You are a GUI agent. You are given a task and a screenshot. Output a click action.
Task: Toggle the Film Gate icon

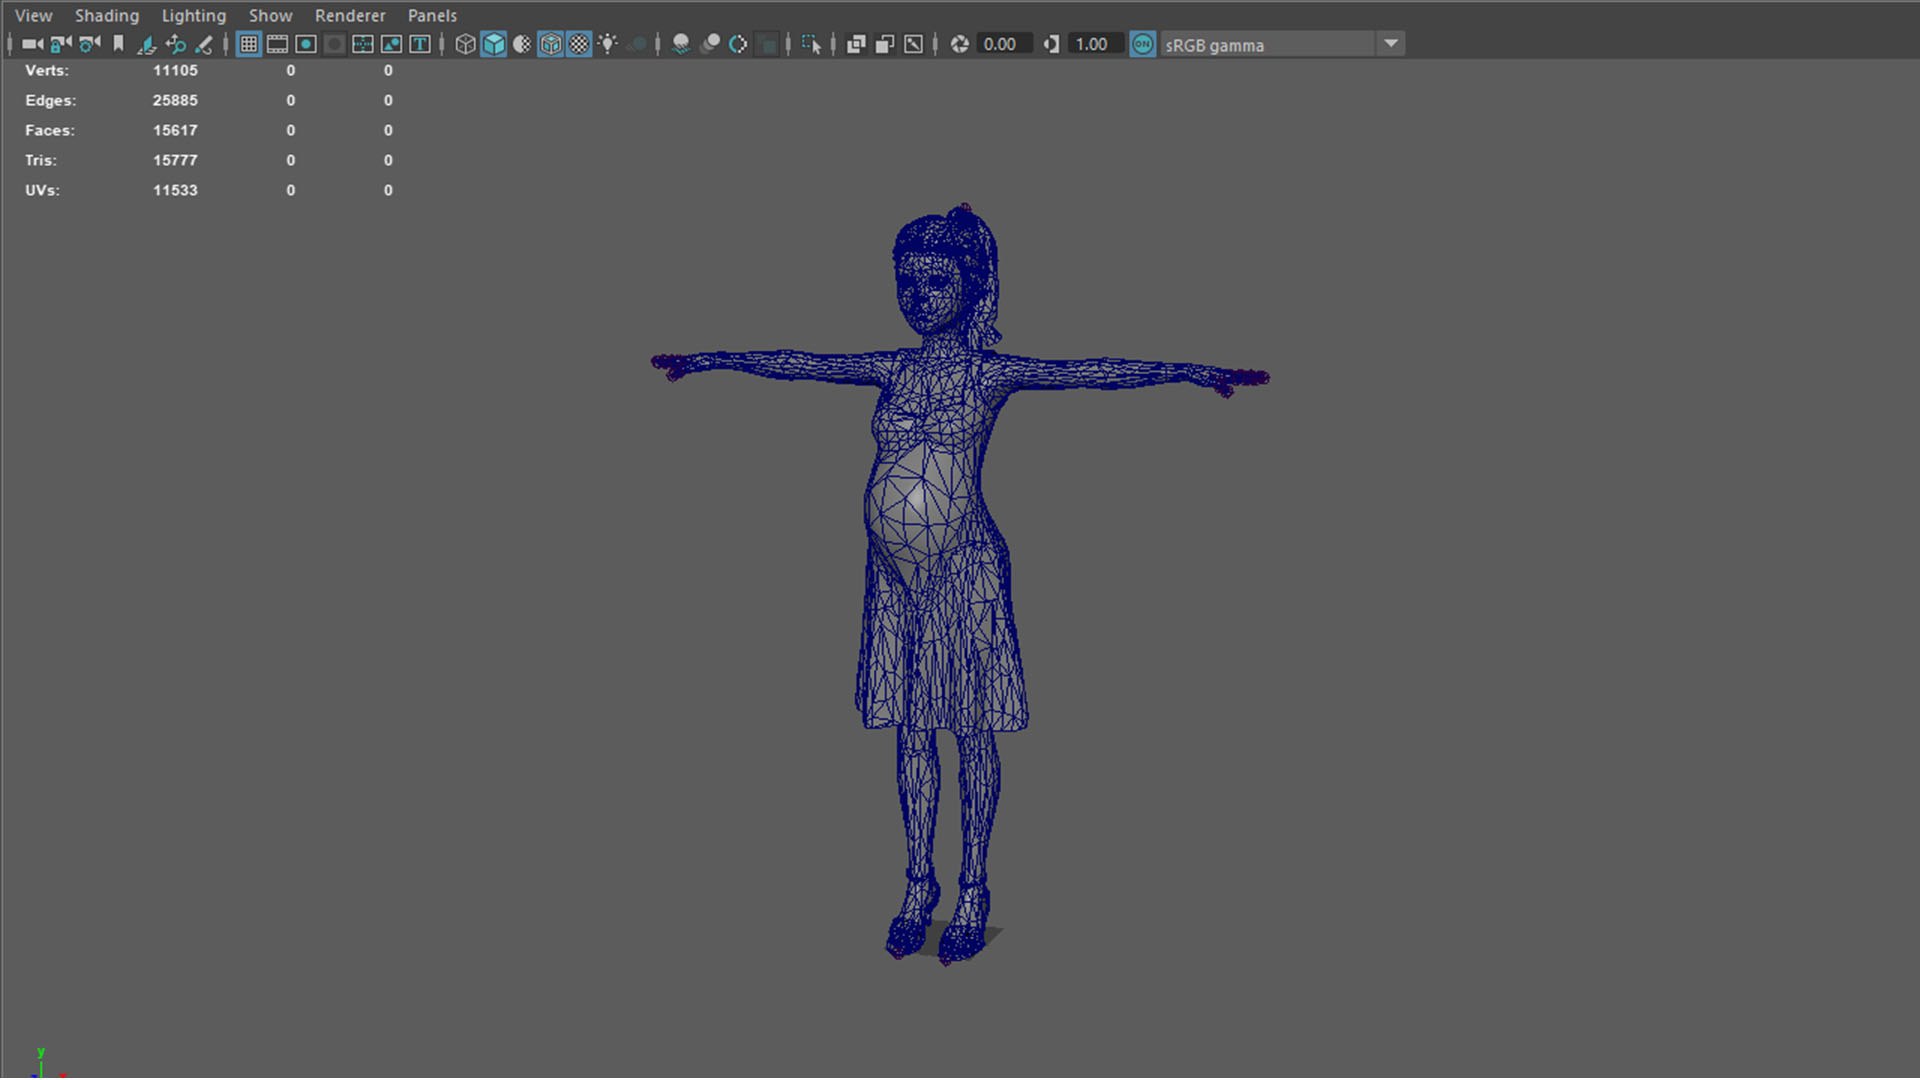277,44
